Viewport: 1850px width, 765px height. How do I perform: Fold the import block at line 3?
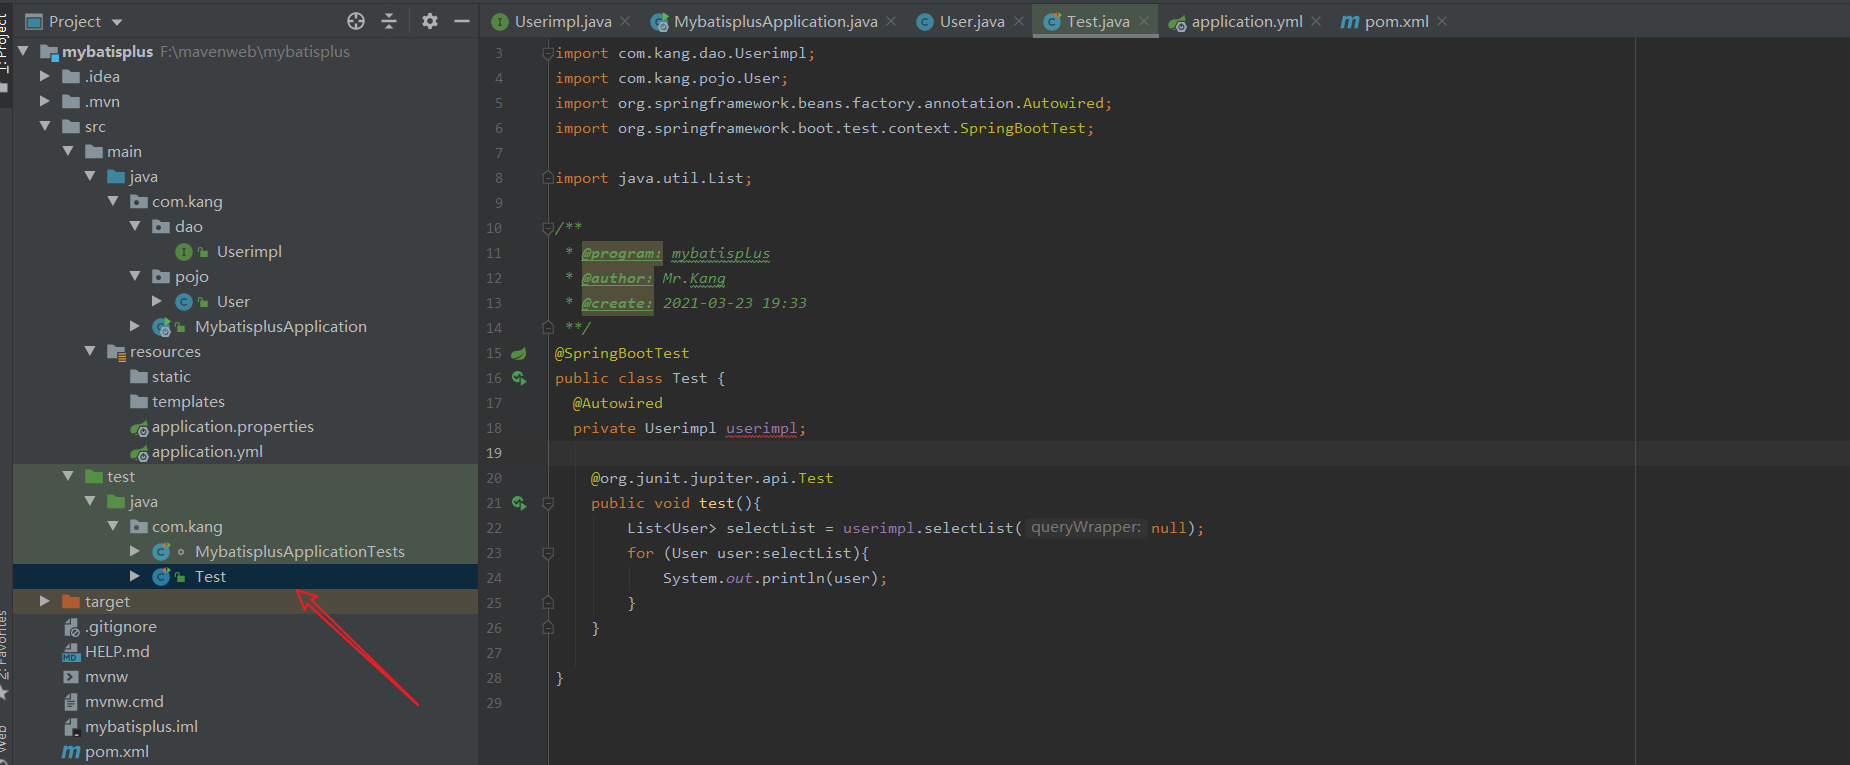(x=548, y=53)
